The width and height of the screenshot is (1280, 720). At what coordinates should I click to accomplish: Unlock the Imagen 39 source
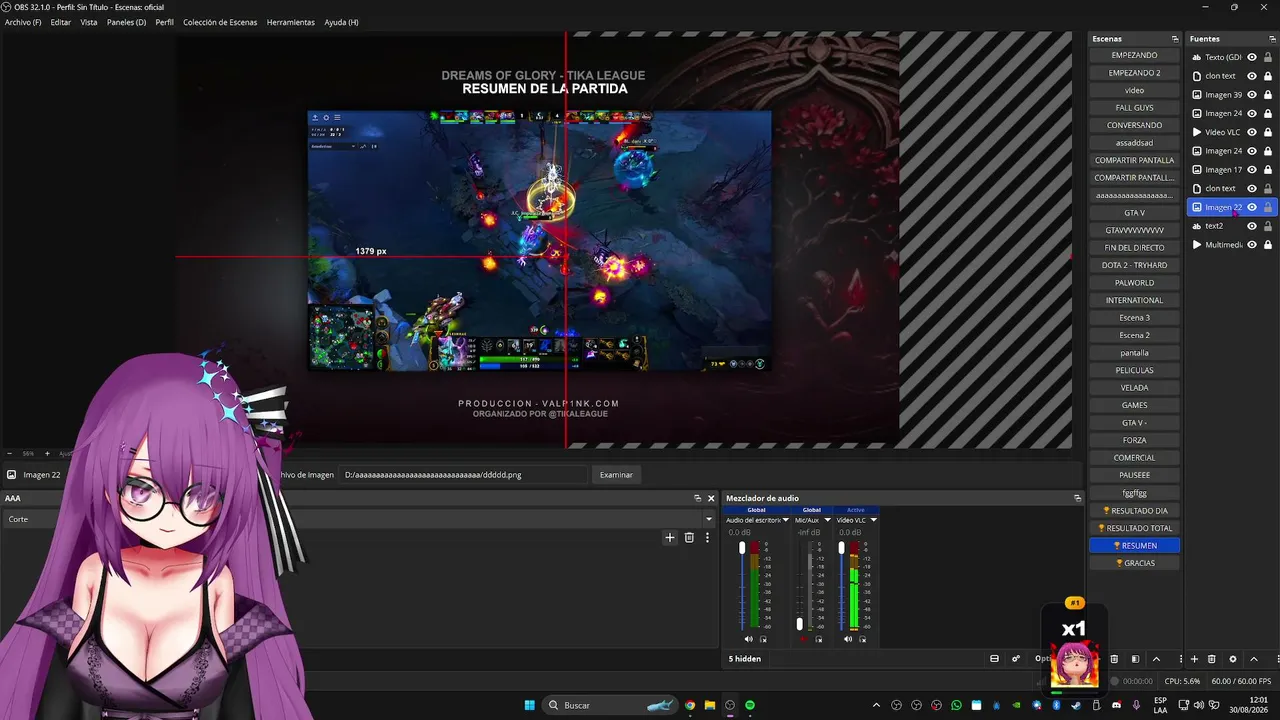pos(1268,95)
